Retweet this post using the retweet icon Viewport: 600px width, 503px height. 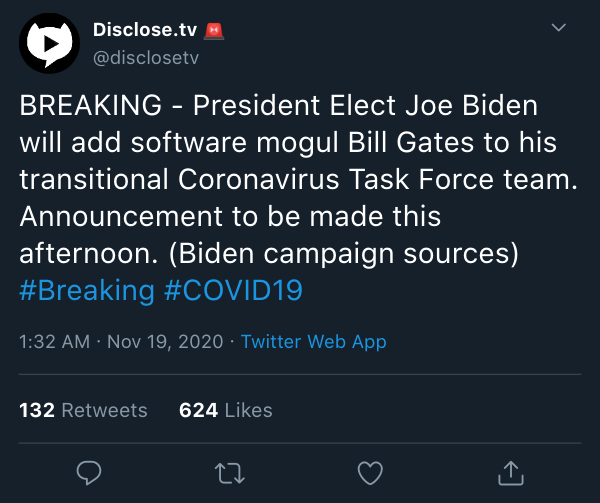(230, 474)
